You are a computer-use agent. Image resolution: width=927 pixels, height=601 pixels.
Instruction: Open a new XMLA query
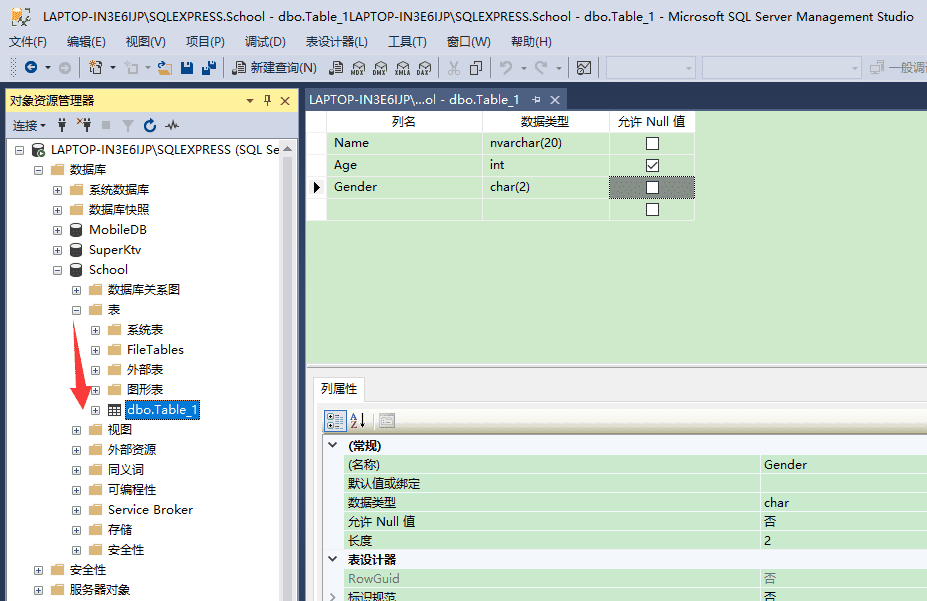pos(403,68)
